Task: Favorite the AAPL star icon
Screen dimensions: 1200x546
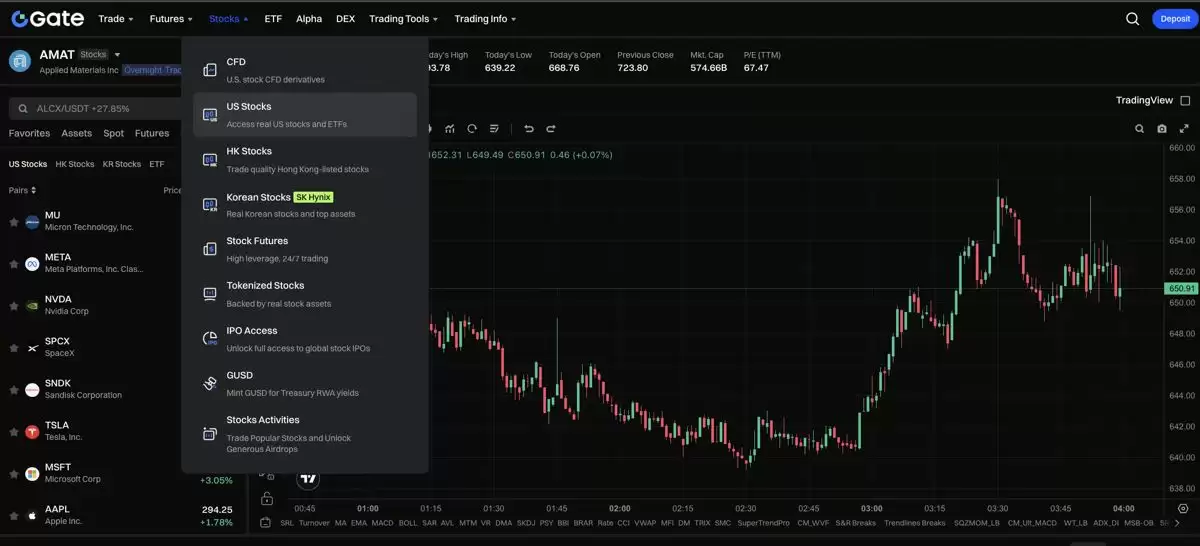Action: (14, 516)
